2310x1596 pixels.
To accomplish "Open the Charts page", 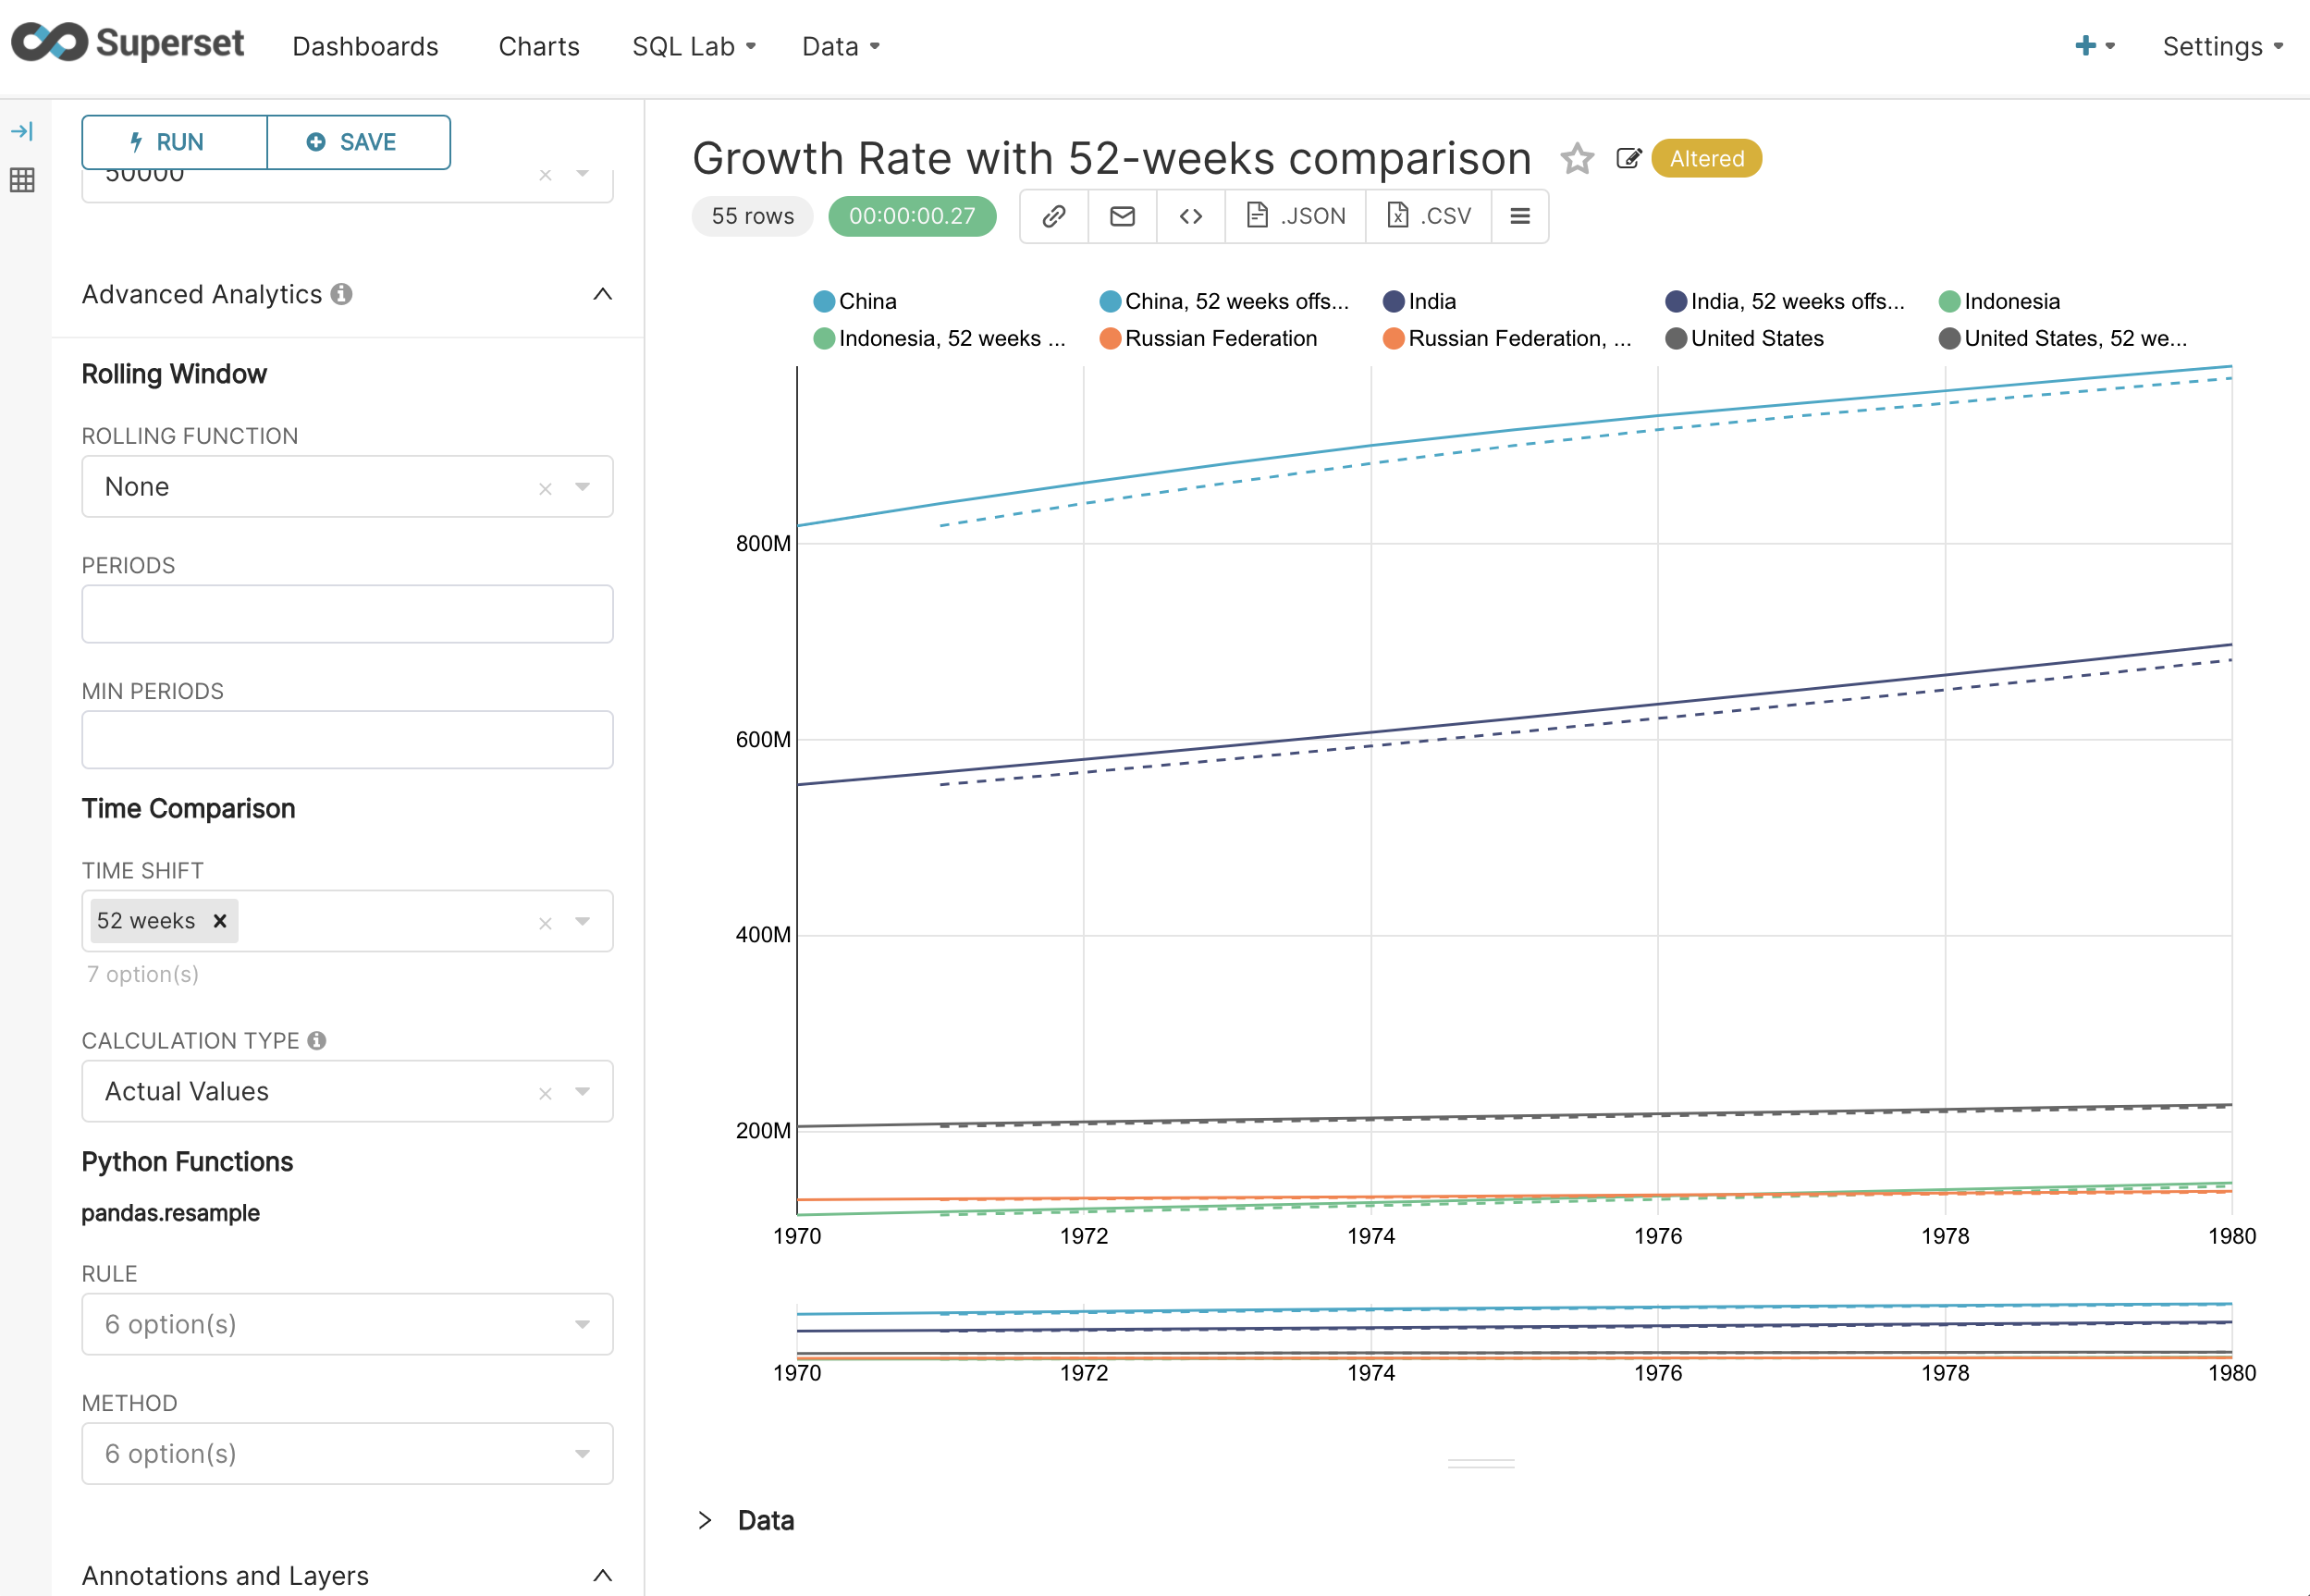I will pos(539,46).
